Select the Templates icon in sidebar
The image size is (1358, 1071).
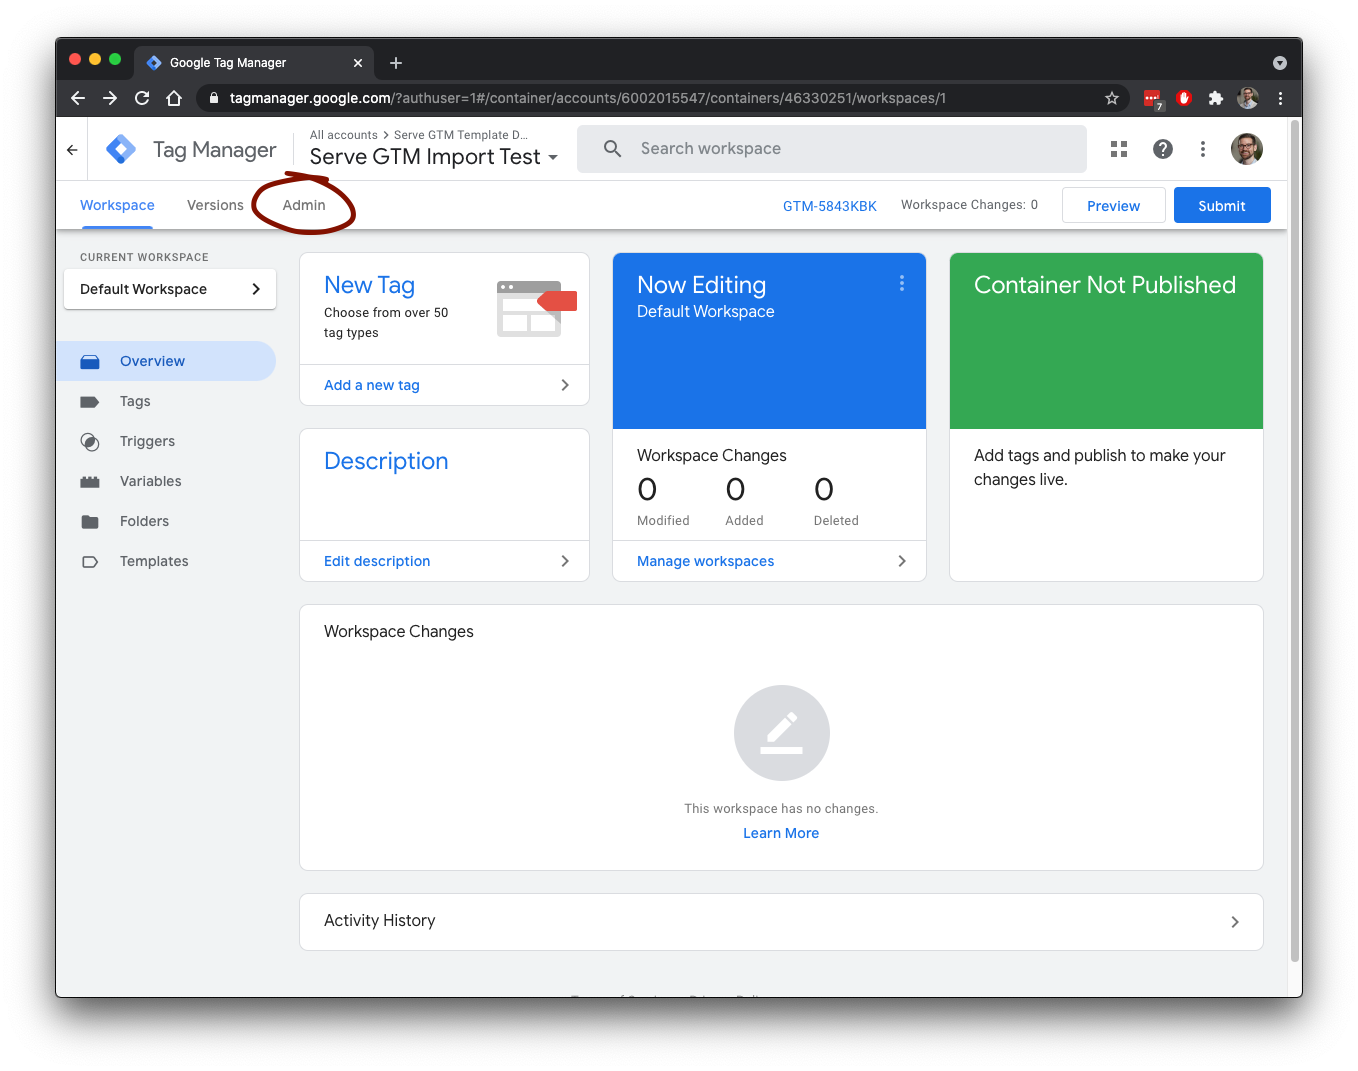point(90,561)
